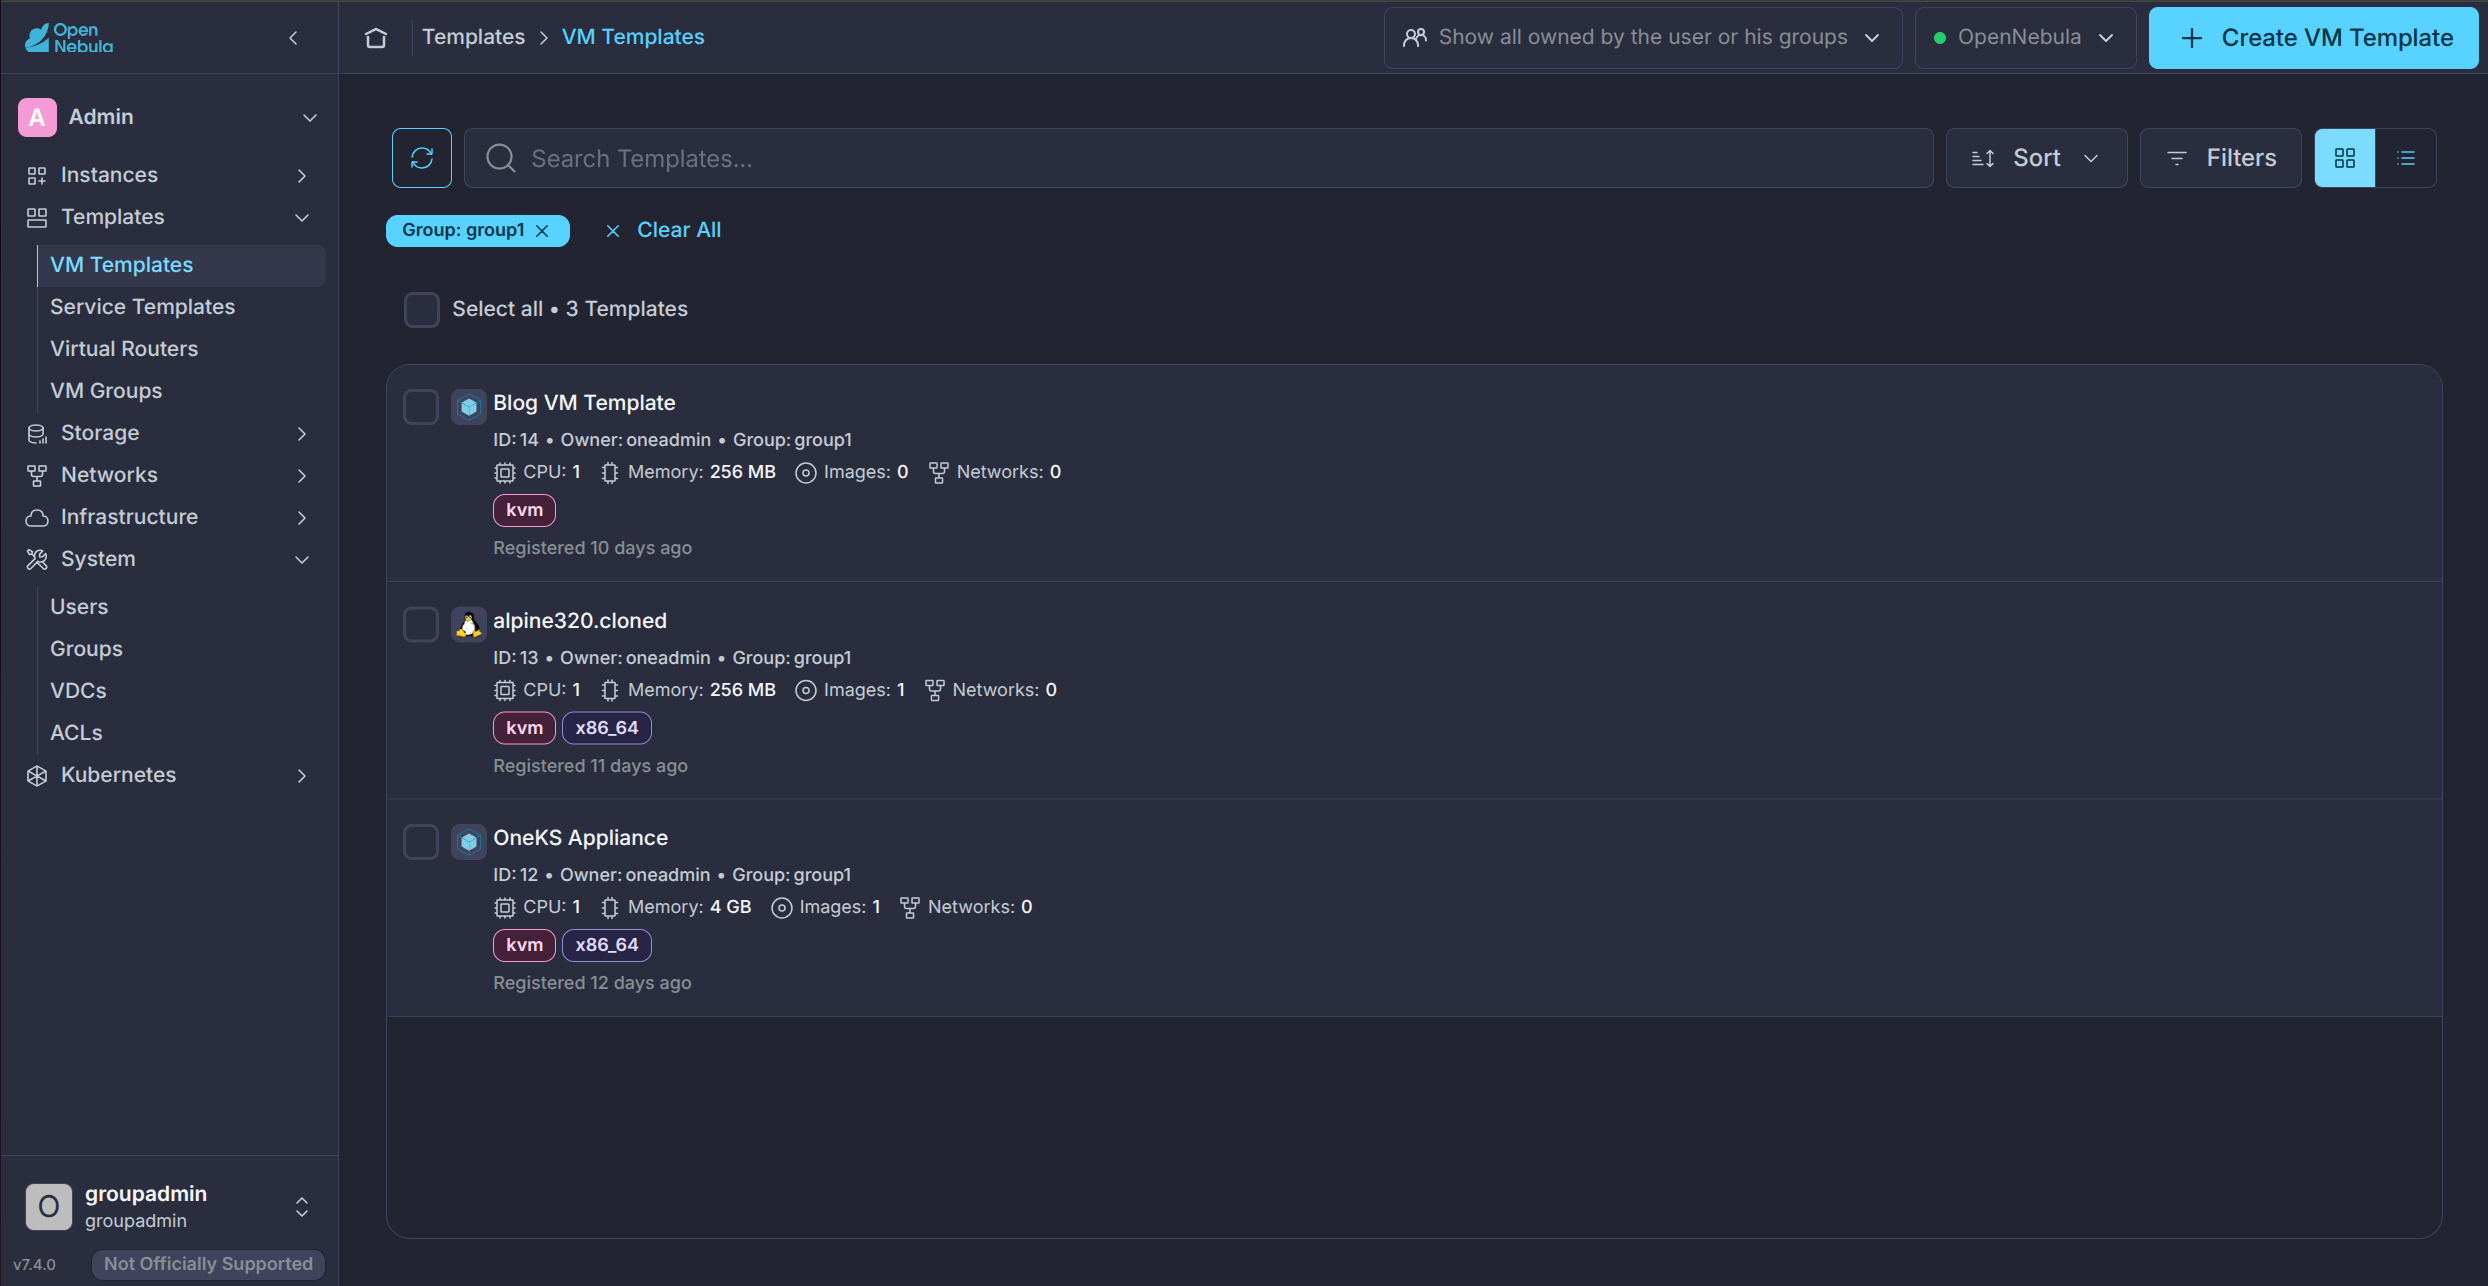Click Clear All filters
This screenshot has width=2488, height=1286.
(x=662, y=230)
